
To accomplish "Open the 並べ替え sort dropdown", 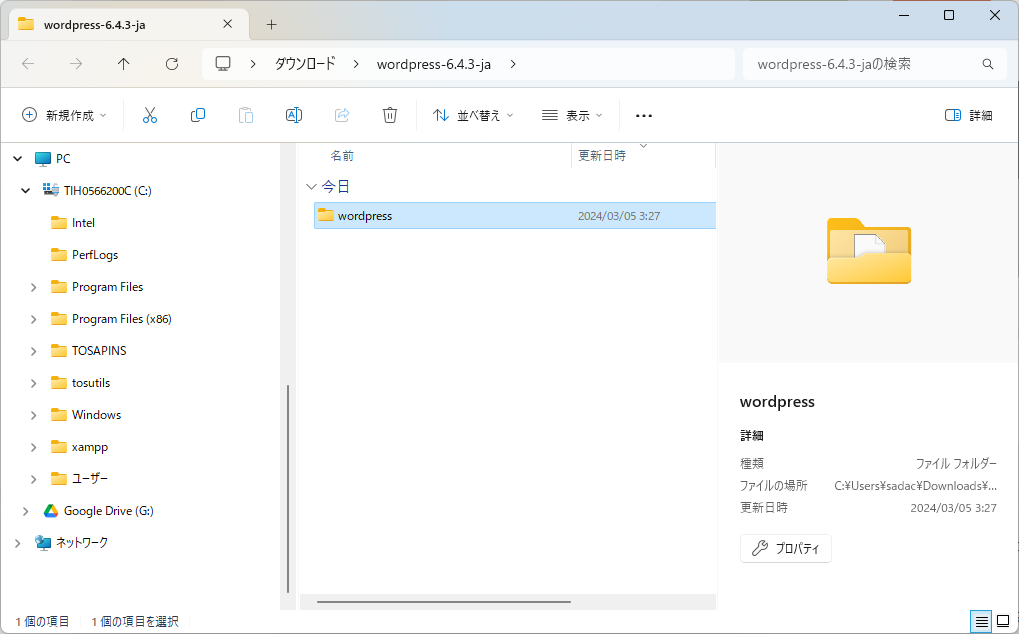I will [x=473, y=115].
